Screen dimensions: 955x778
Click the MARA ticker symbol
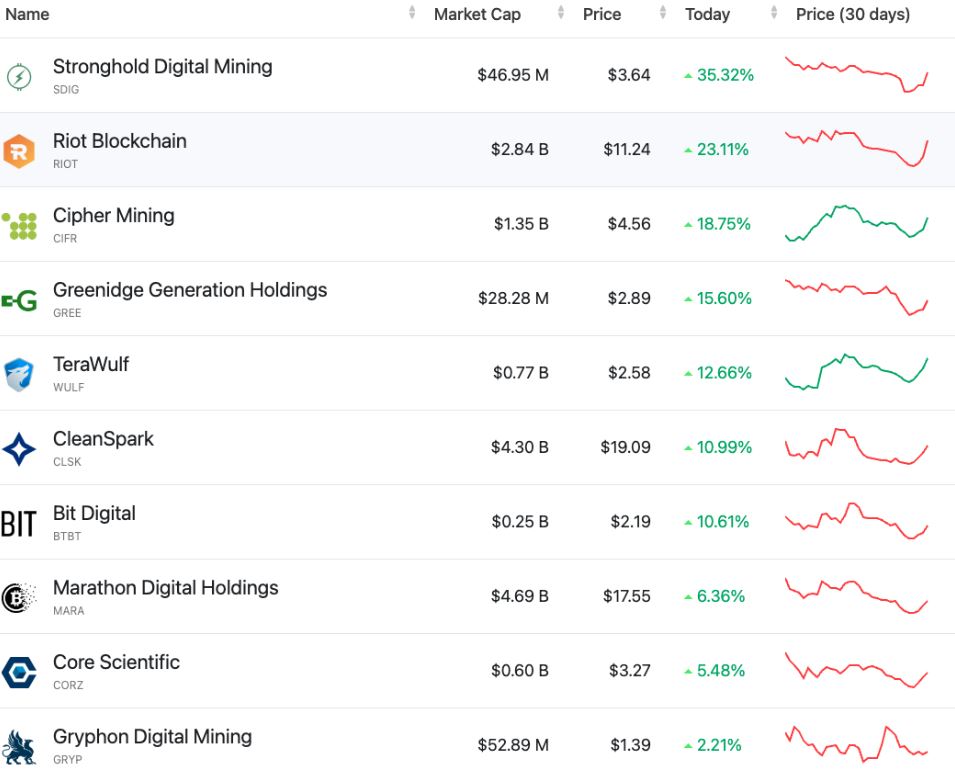point(68,610)
